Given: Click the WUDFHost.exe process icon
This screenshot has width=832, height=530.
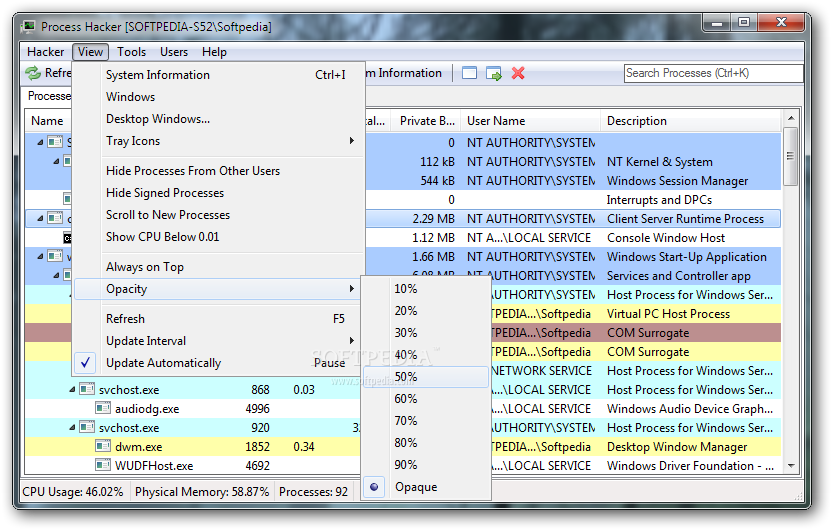Looking at the screenshot, I should 103,465.
